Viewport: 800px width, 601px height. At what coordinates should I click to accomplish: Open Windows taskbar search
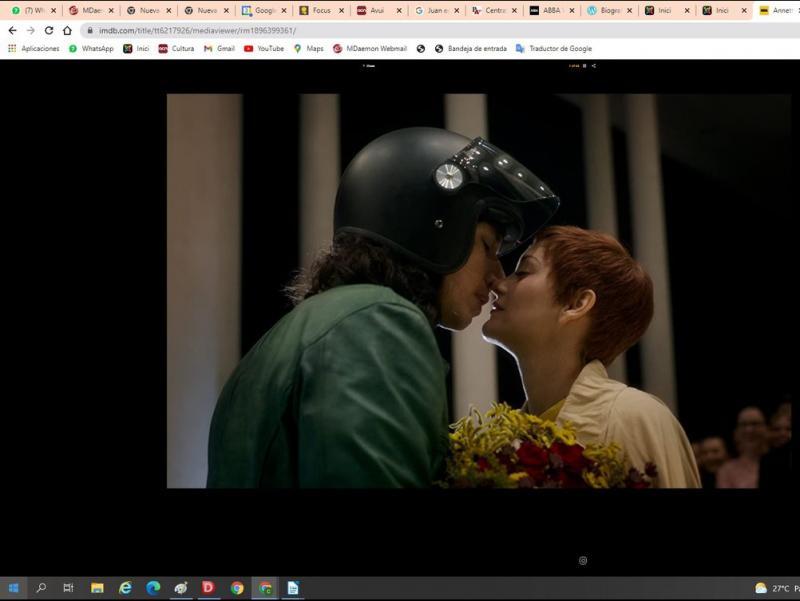(x=41, y=588)
